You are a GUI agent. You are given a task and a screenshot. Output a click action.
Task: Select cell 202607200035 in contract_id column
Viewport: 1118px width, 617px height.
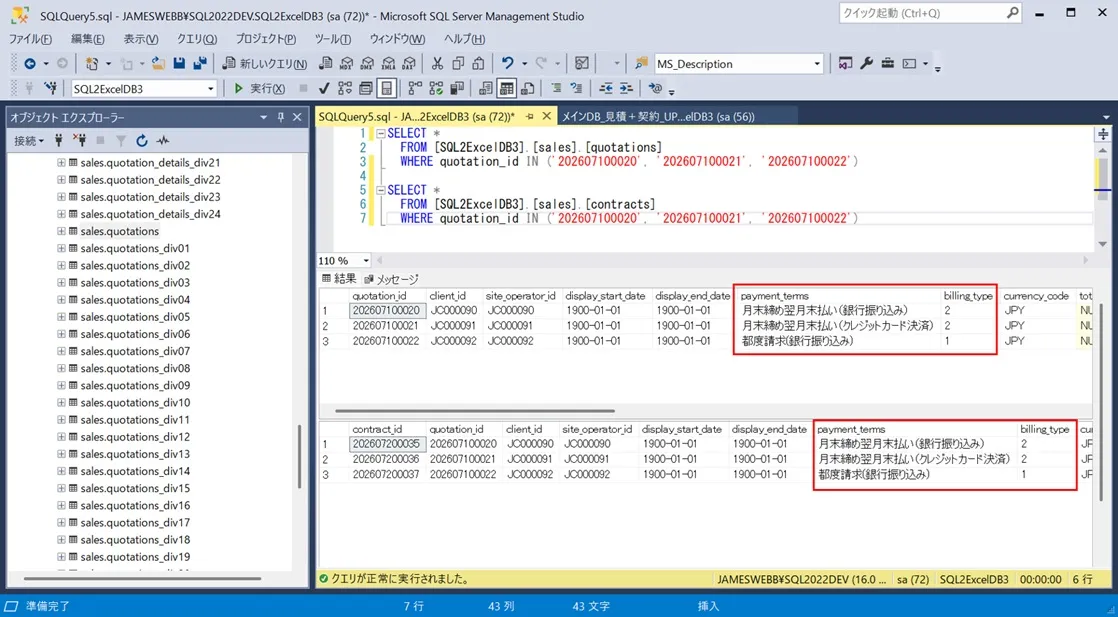388,444
